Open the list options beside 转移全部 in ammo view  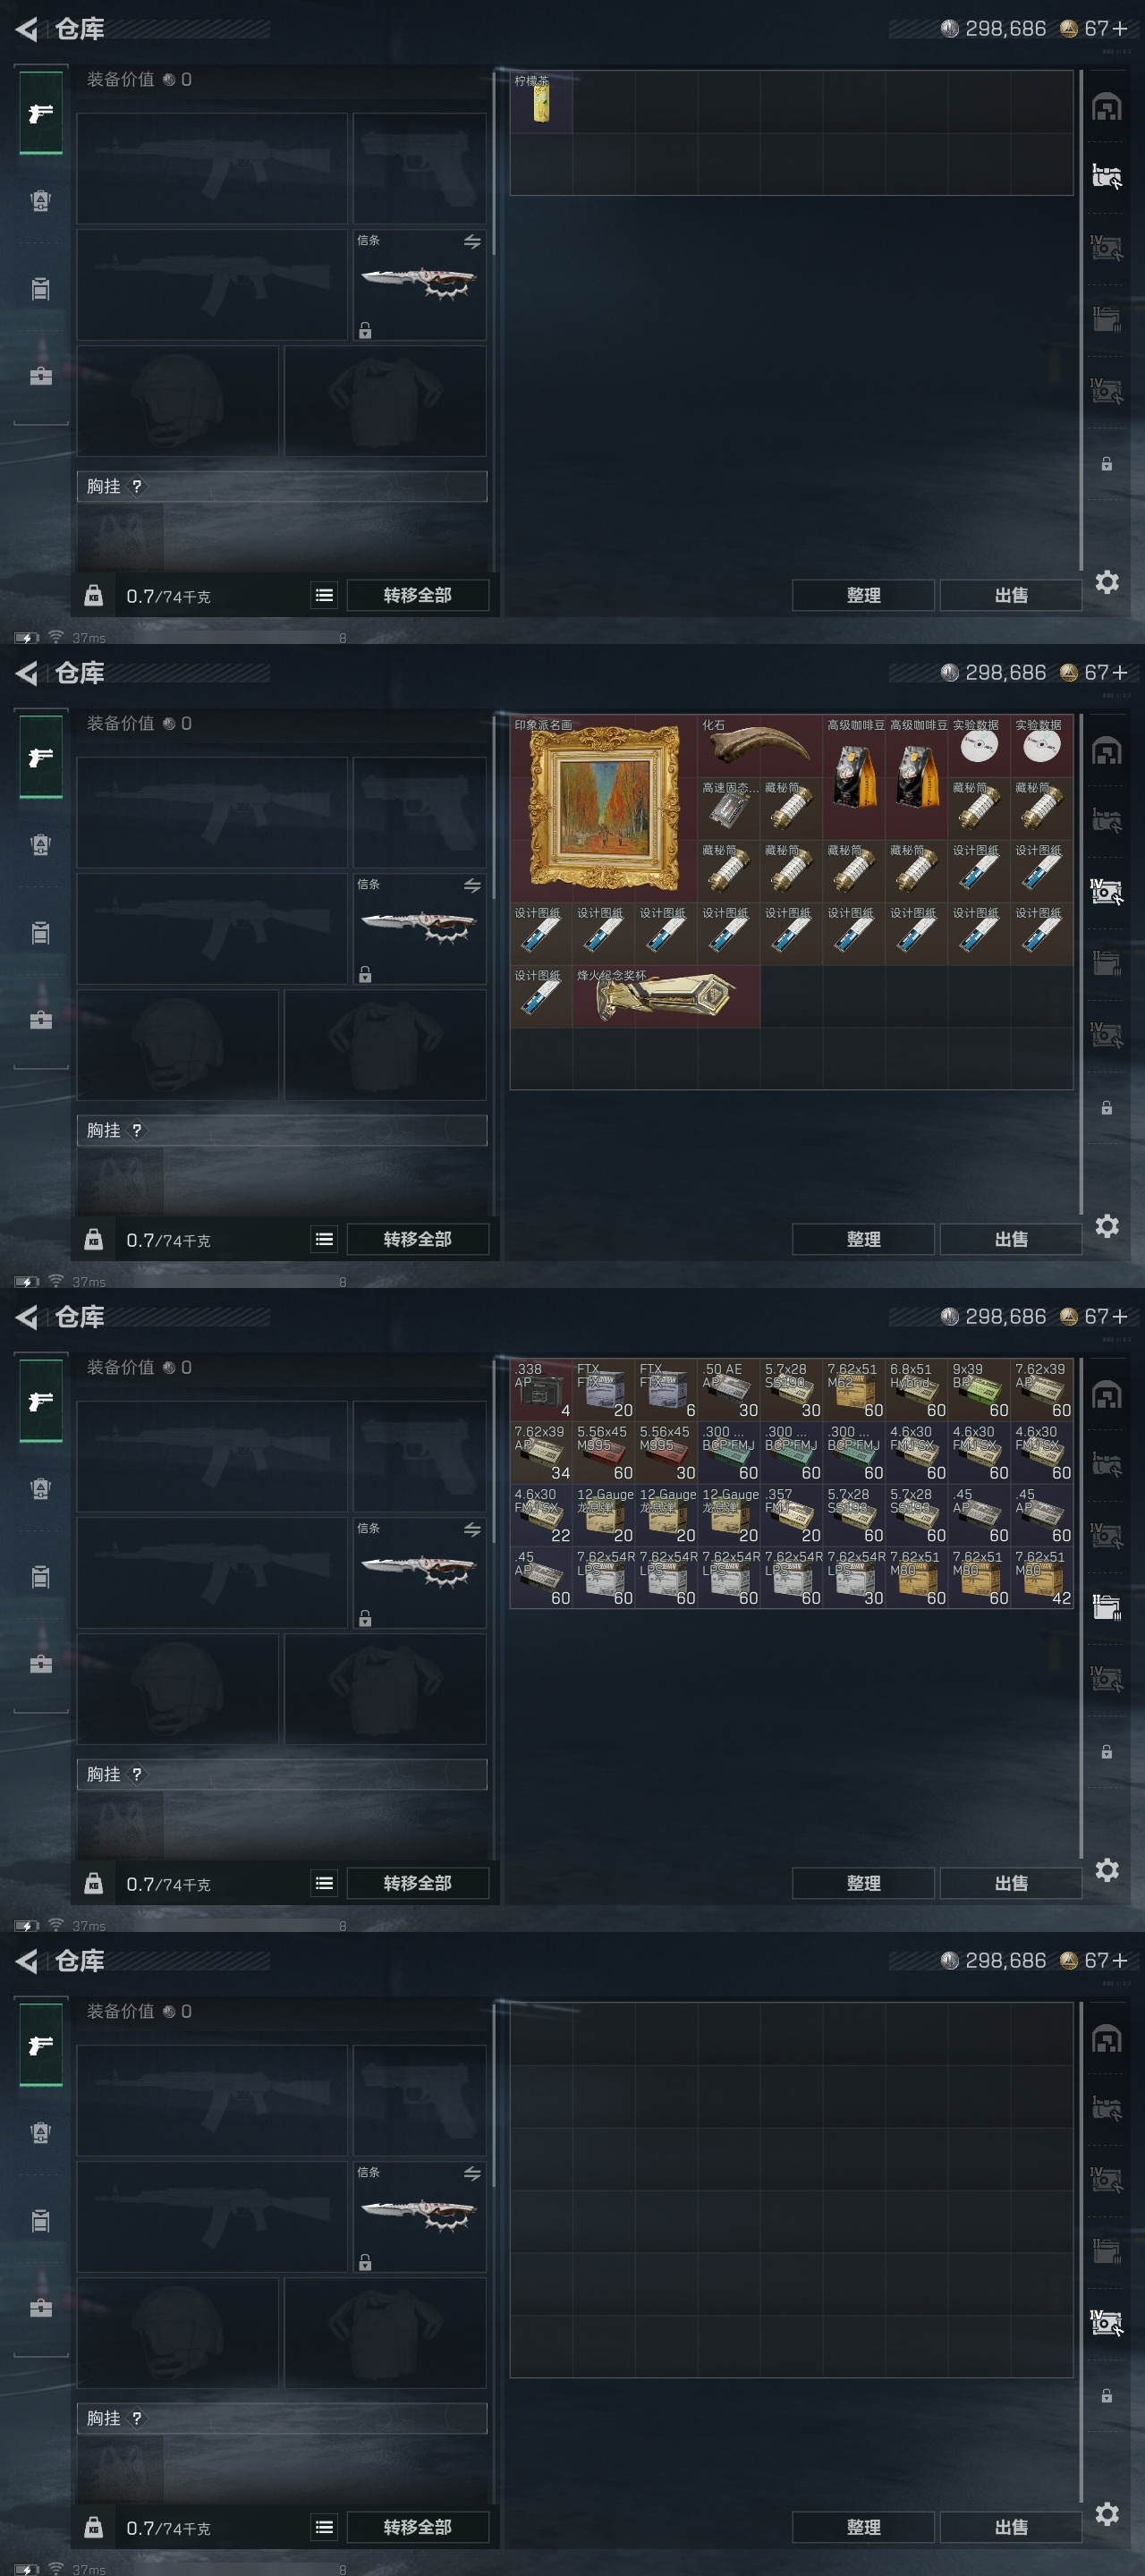324,1883
